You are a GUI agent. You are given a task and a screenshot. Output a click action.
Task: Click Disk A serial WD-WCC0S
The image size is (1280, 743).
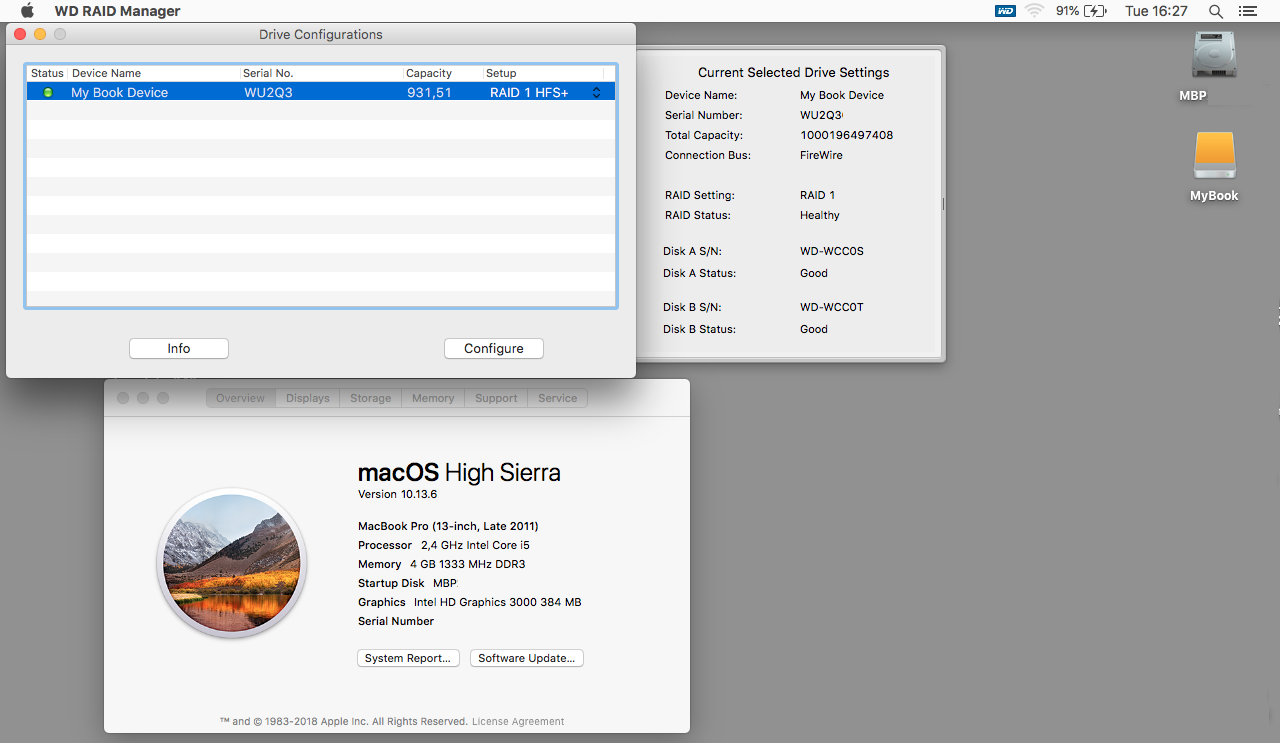832,251
